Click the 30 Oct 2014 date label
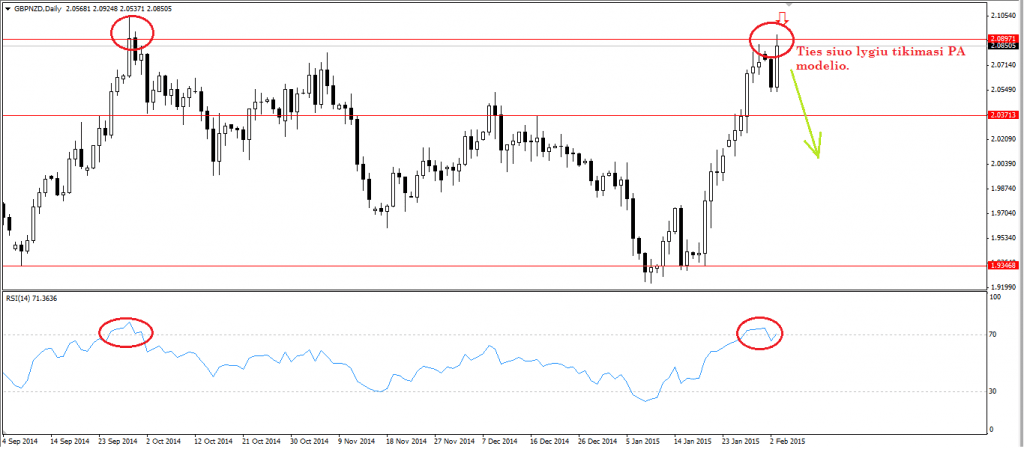The image size is (1024, 449). 310,441
